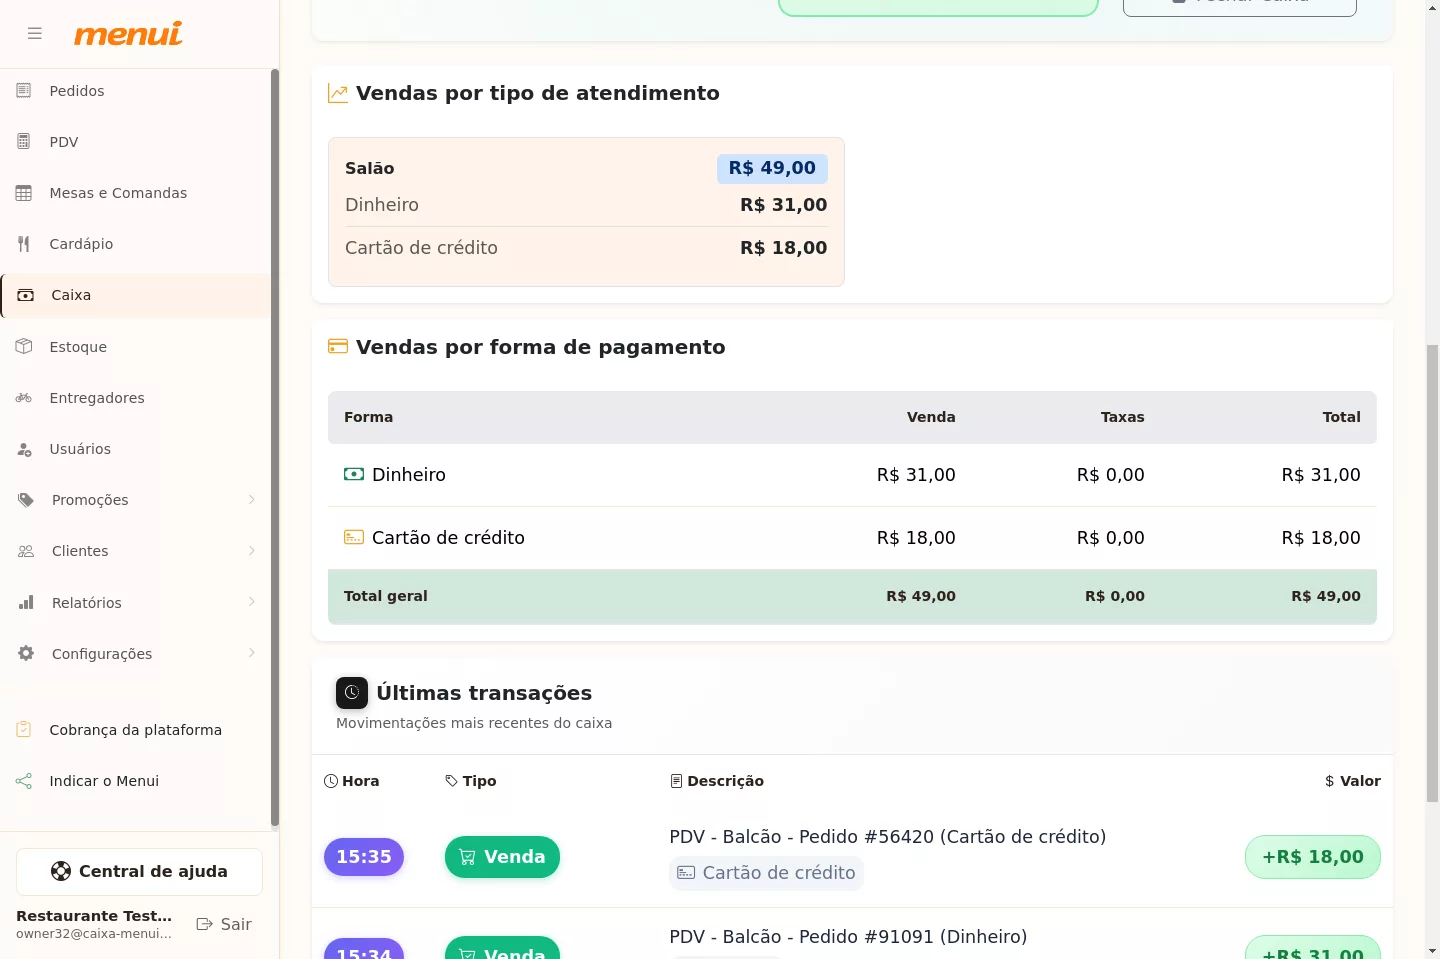The height and width of the screenshot is (959, 1440).
Task: Go to Mesas e Comandas
Action: click(x=136, y=193)
